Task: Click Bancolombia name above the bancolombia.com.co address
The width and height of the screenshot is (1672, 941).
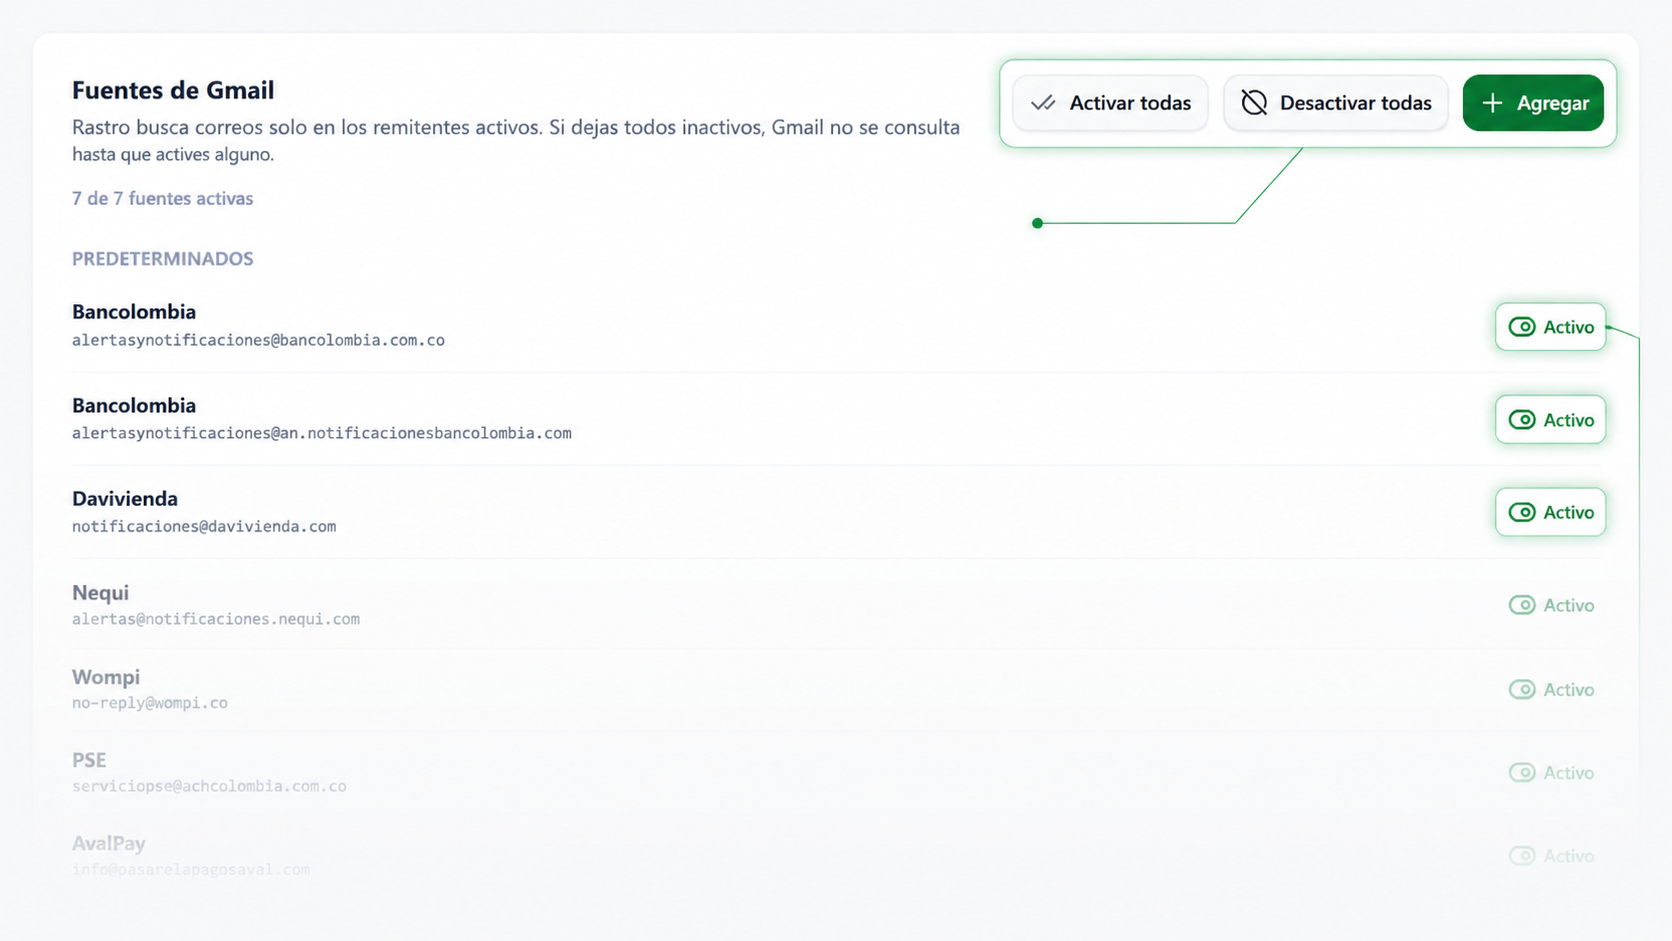Action: pyautogui.click(x=134, y=312)
